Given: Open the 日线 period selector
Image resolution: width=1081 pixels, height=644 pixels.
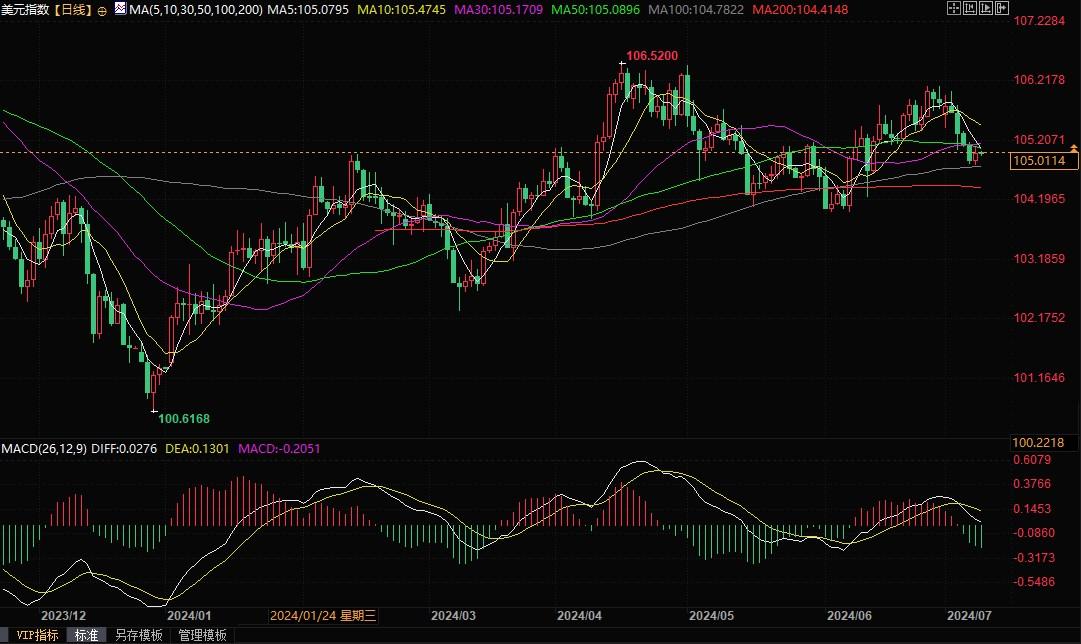Looking at the screenshot, I should coord(72,10).
